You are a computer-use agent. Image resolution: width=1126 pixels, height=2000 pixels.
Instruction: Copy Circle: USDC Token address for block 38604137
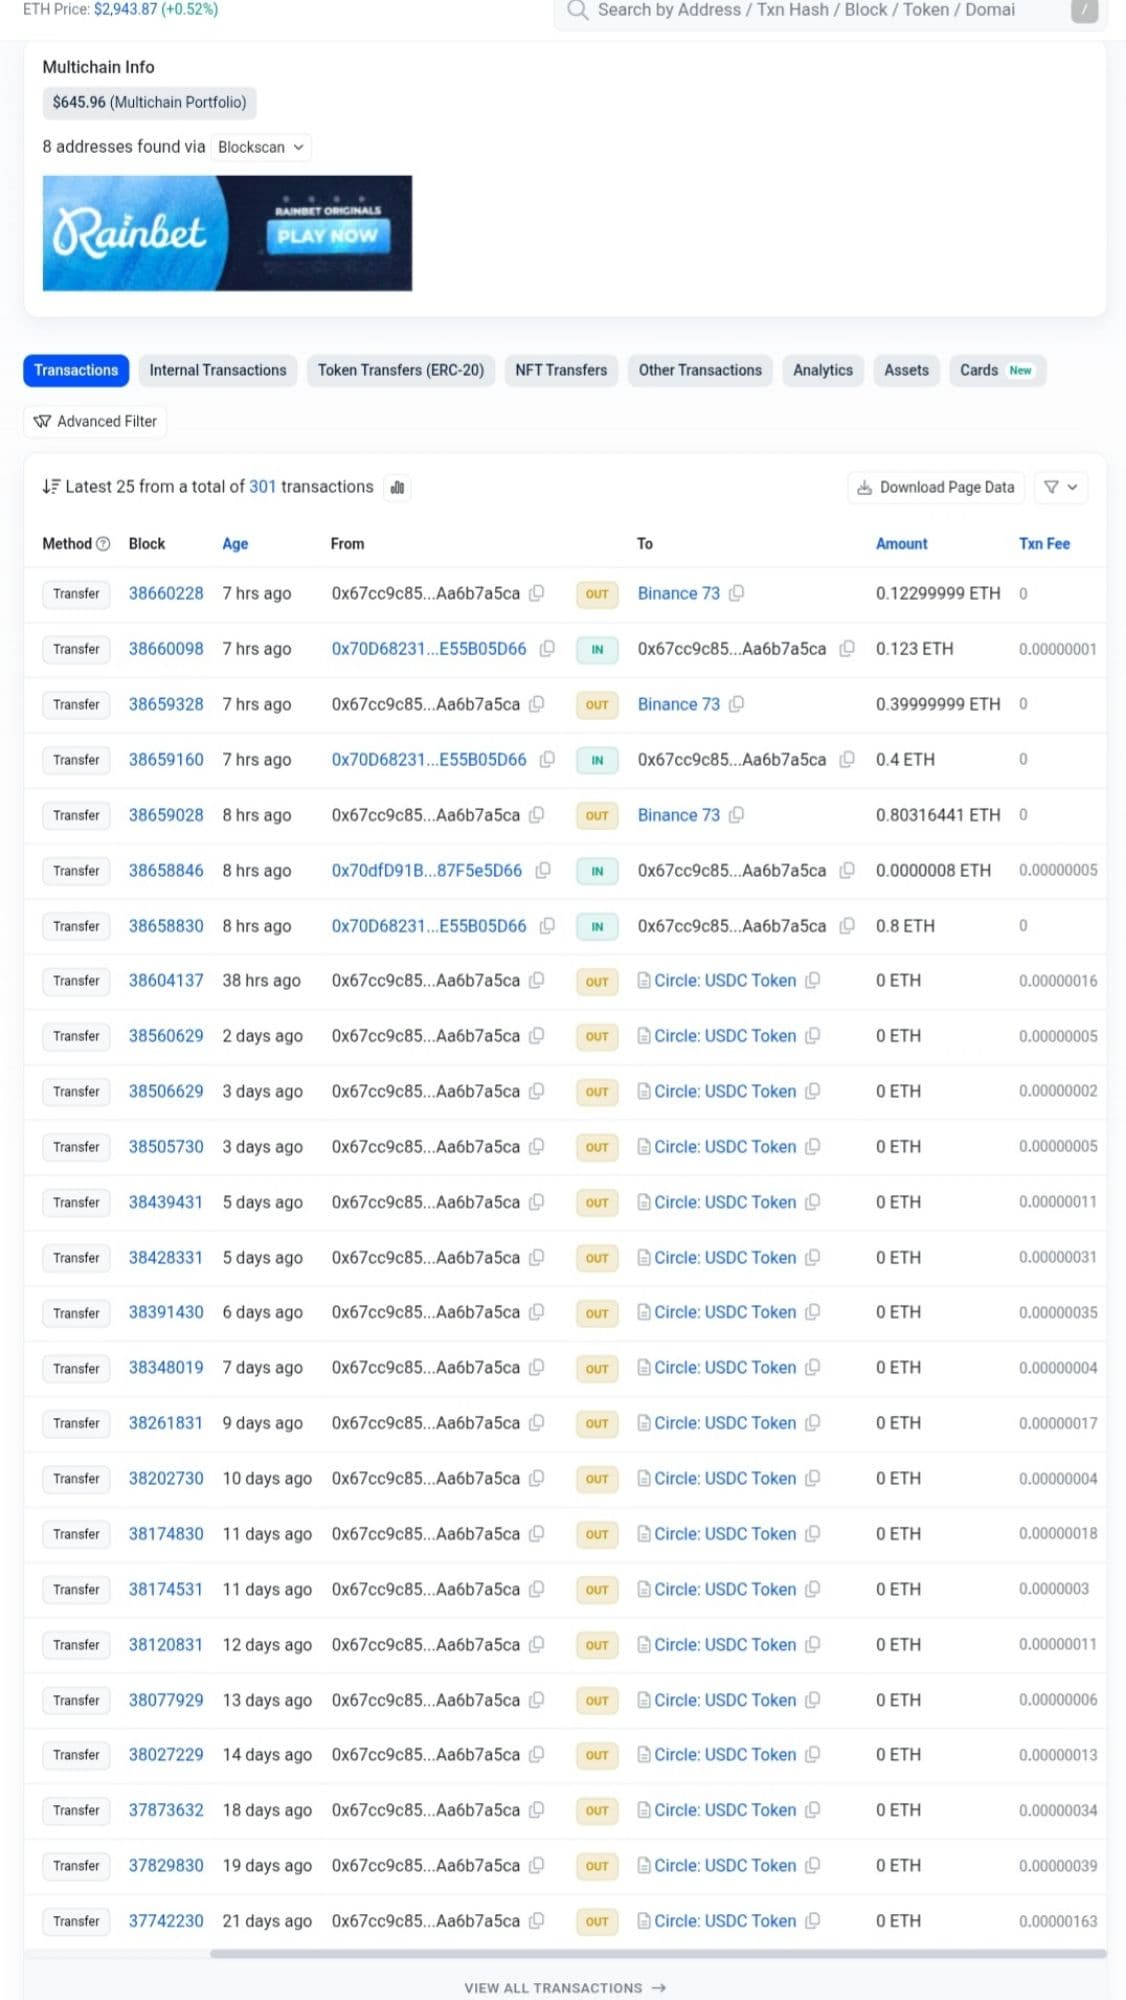813,980
